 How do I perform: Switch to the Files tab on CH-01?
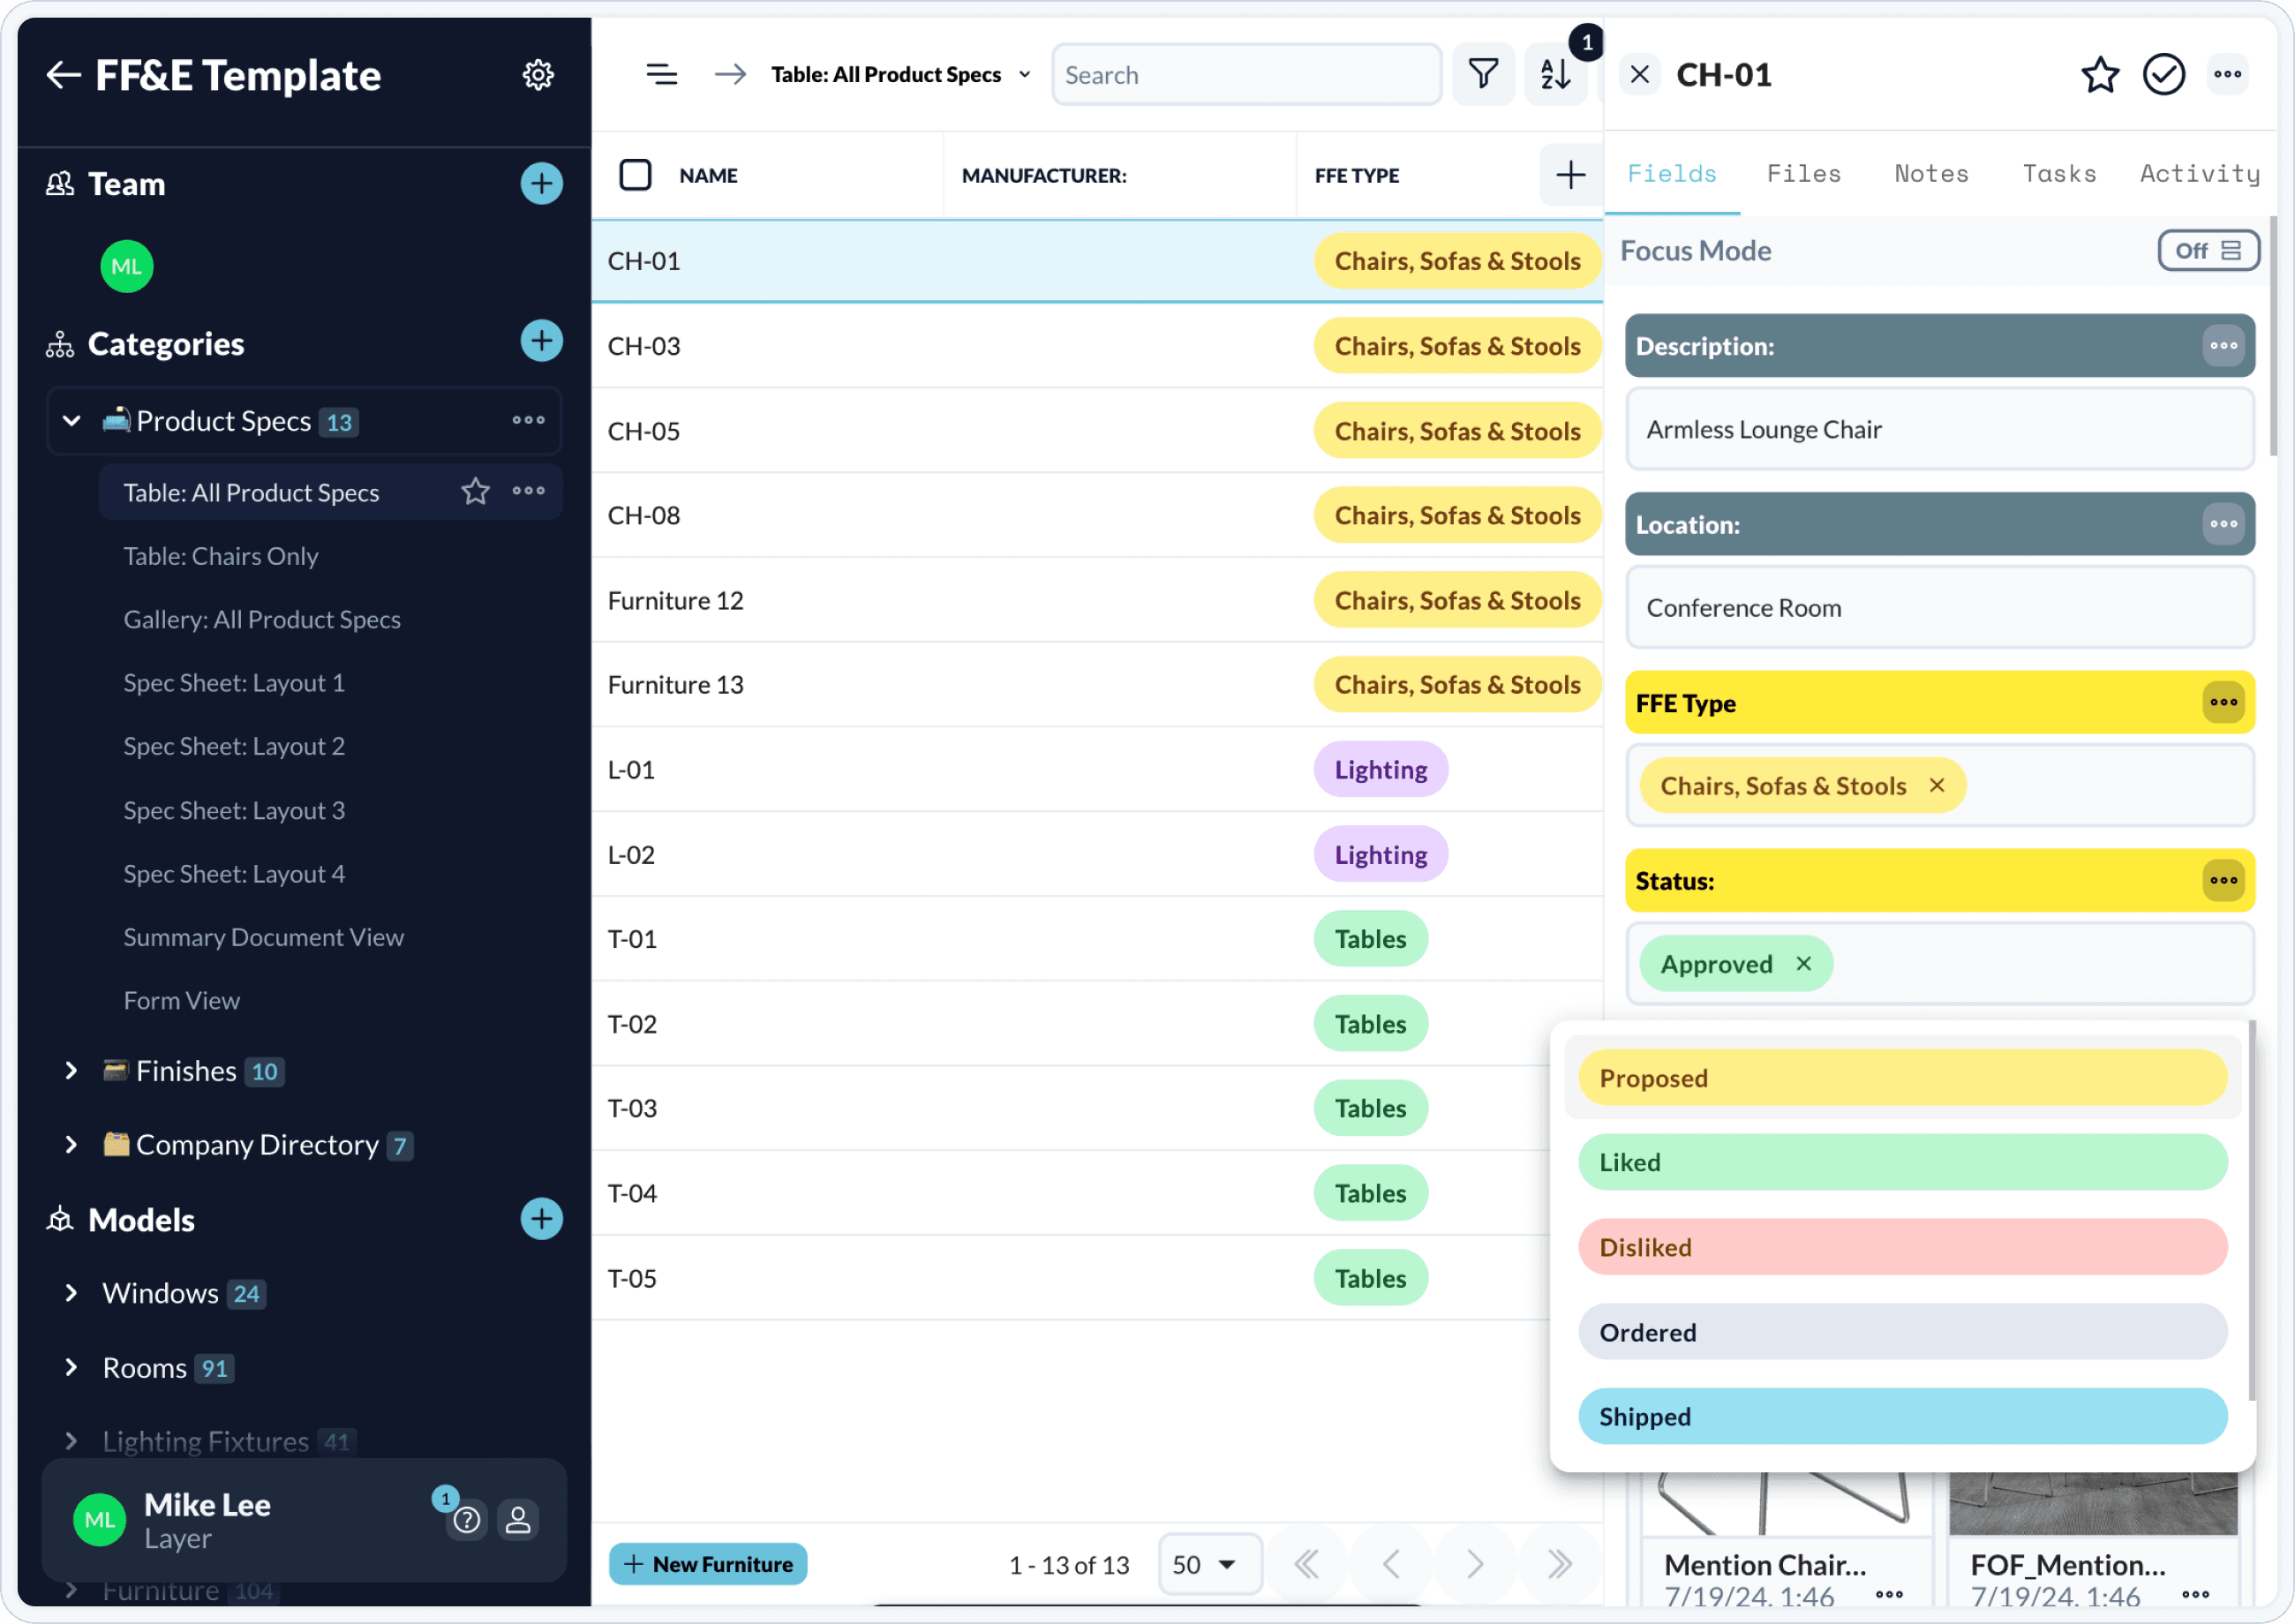click(1803, 174)
